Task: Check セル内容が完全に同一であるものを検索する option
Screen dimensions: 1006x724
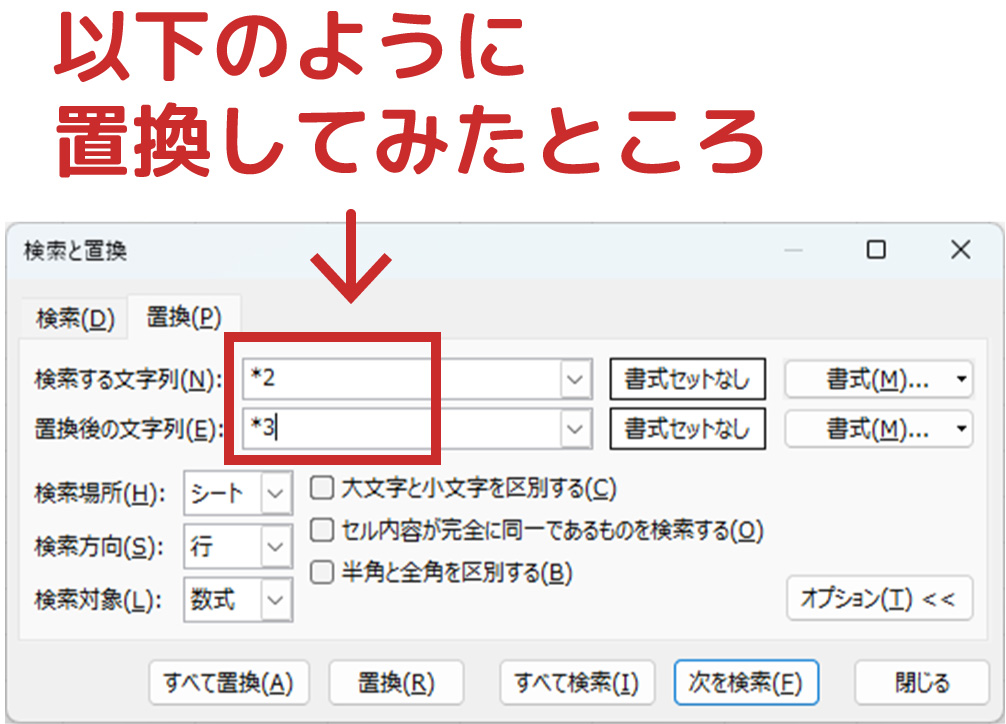Action: click(322, 530)
